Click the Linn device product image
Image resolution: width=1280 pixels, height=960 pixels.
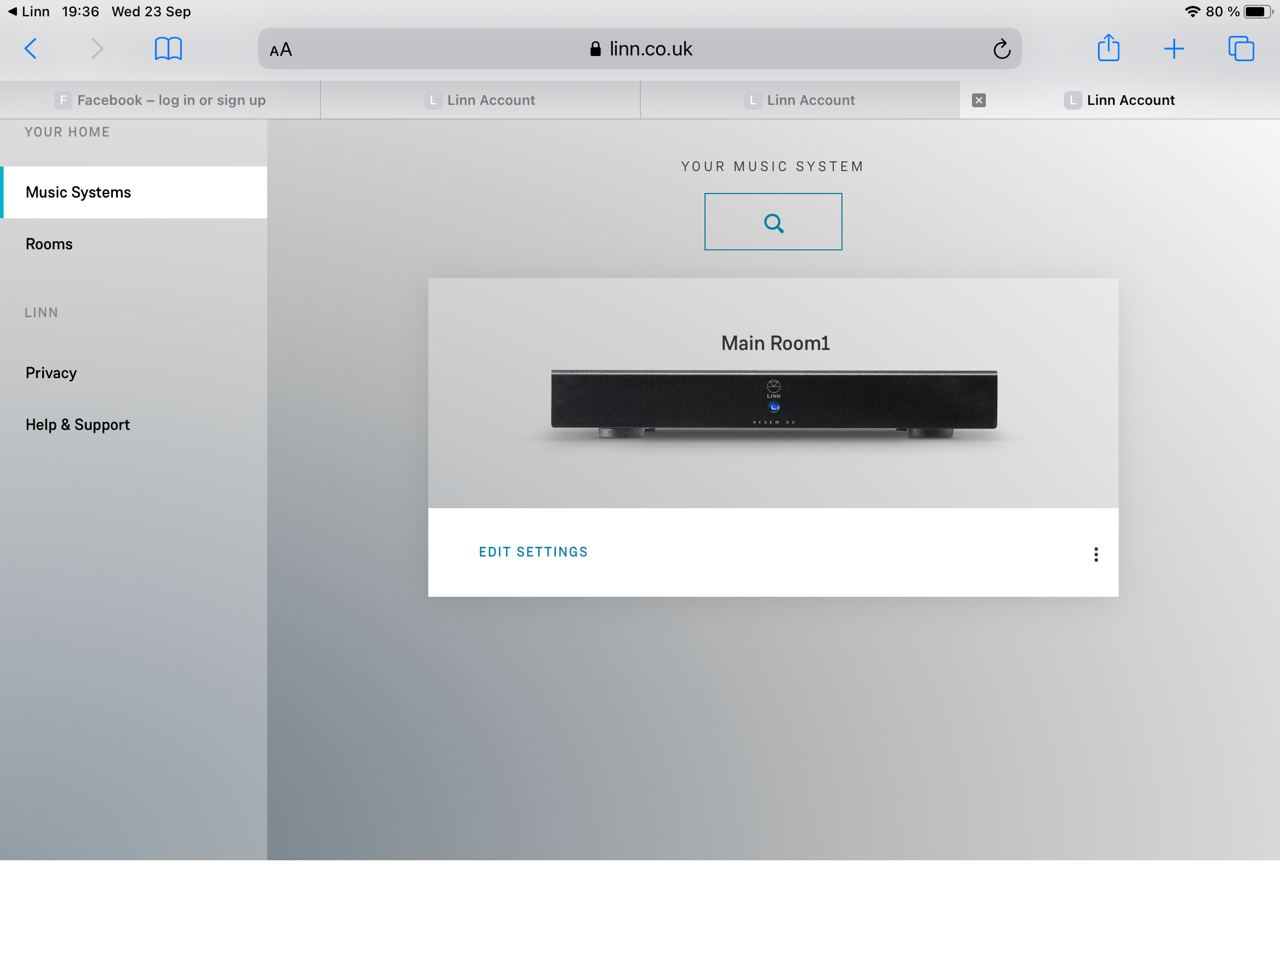coord(773,403)
